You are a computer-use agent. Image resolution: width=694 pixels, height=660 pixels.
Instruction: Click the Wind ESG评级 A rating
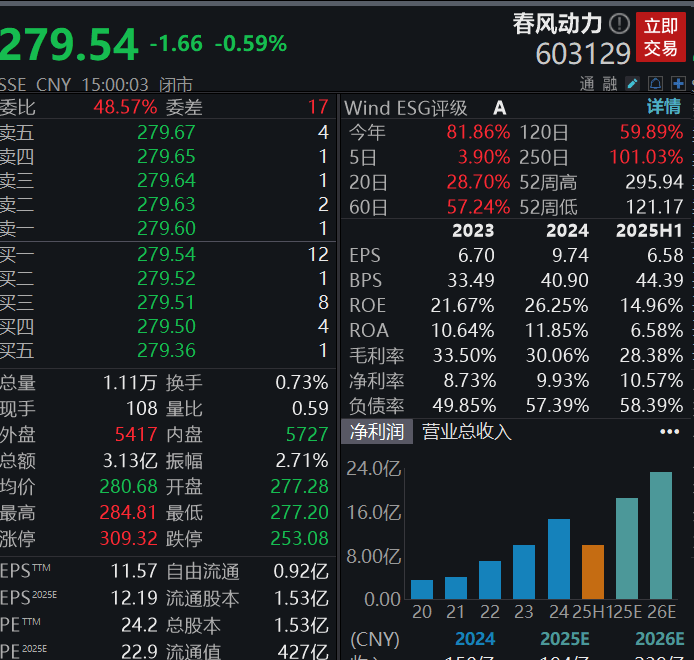point(499,108)
